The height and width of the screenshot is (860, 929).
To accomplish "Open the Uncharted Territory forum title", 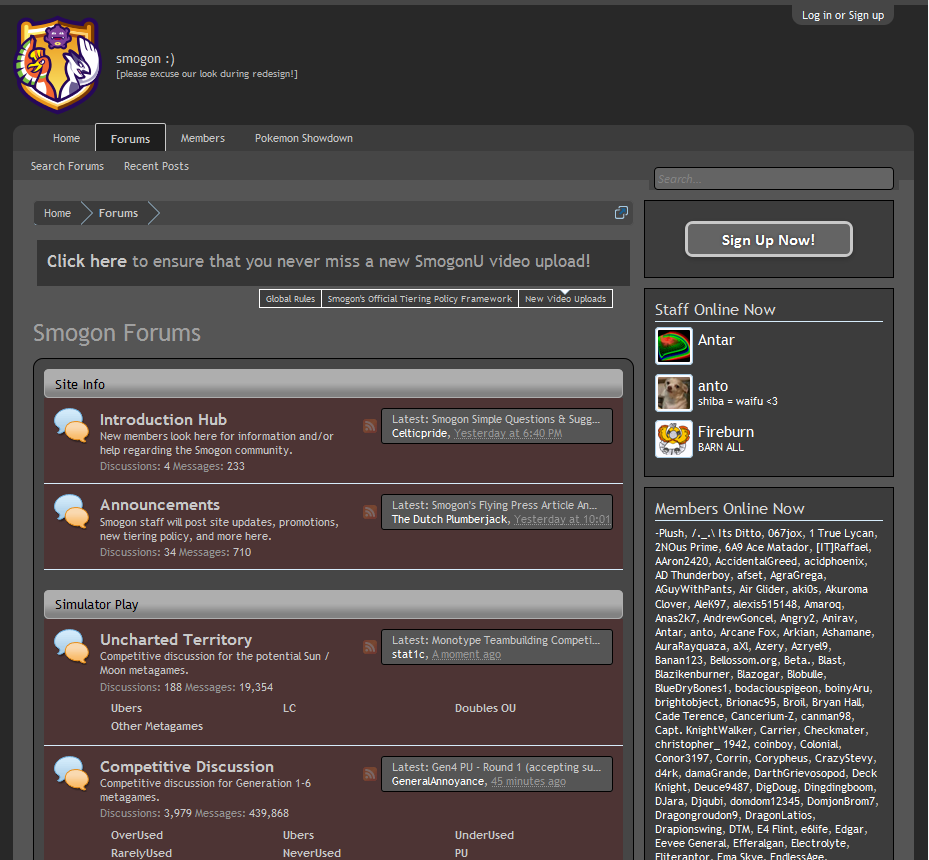I will pos(176,640).
